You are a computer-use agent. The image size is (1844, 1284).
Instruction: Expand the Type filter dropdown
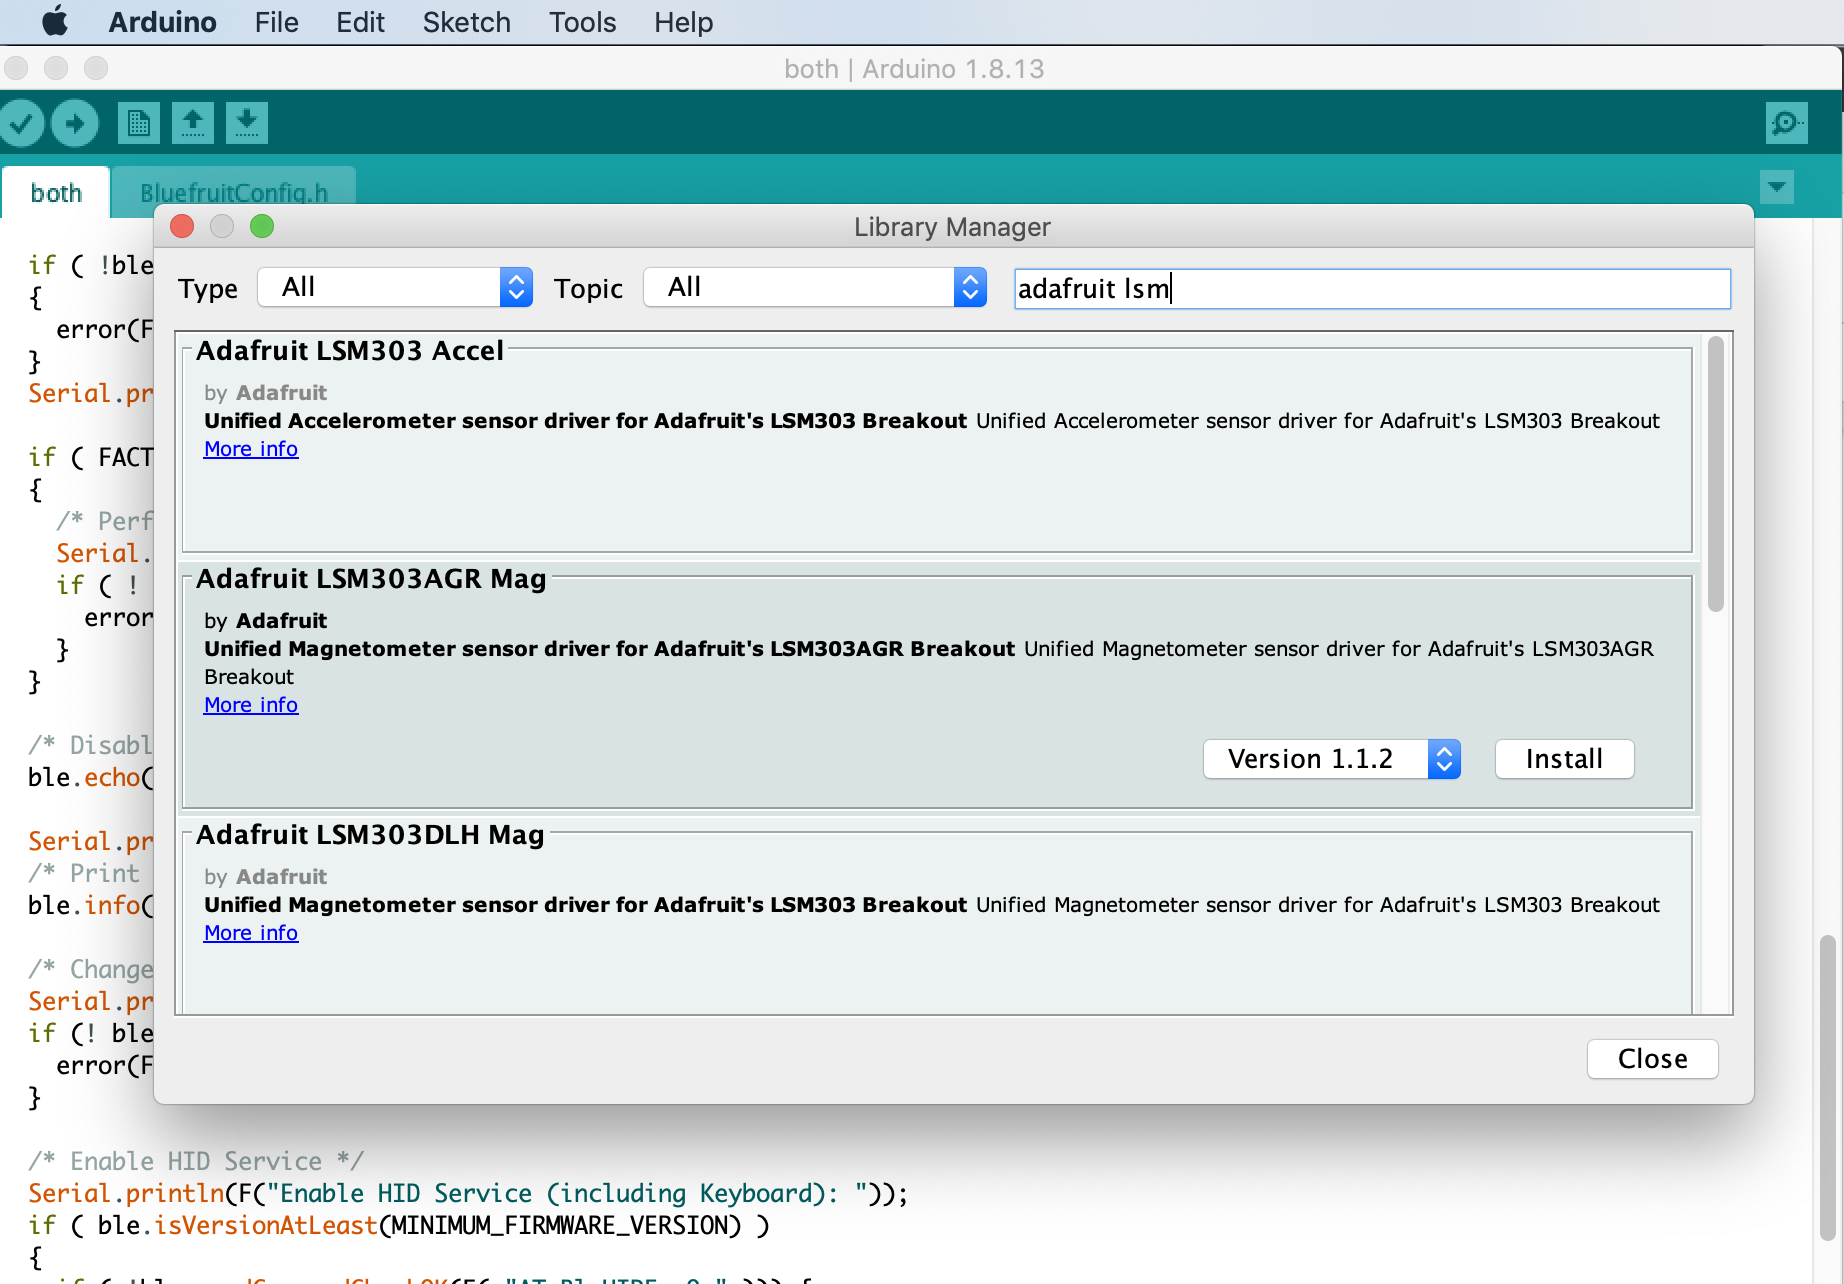[395, 288]
